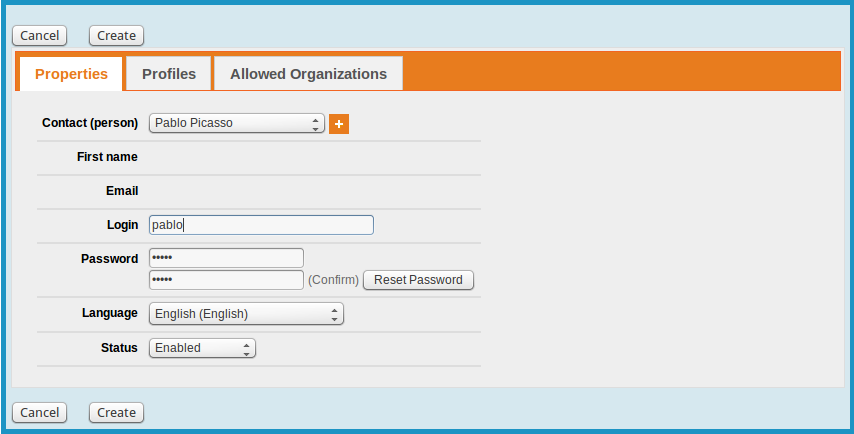The image size is (854, 434).
Task: Switch to the Properties tab
Action: (71, 74)
